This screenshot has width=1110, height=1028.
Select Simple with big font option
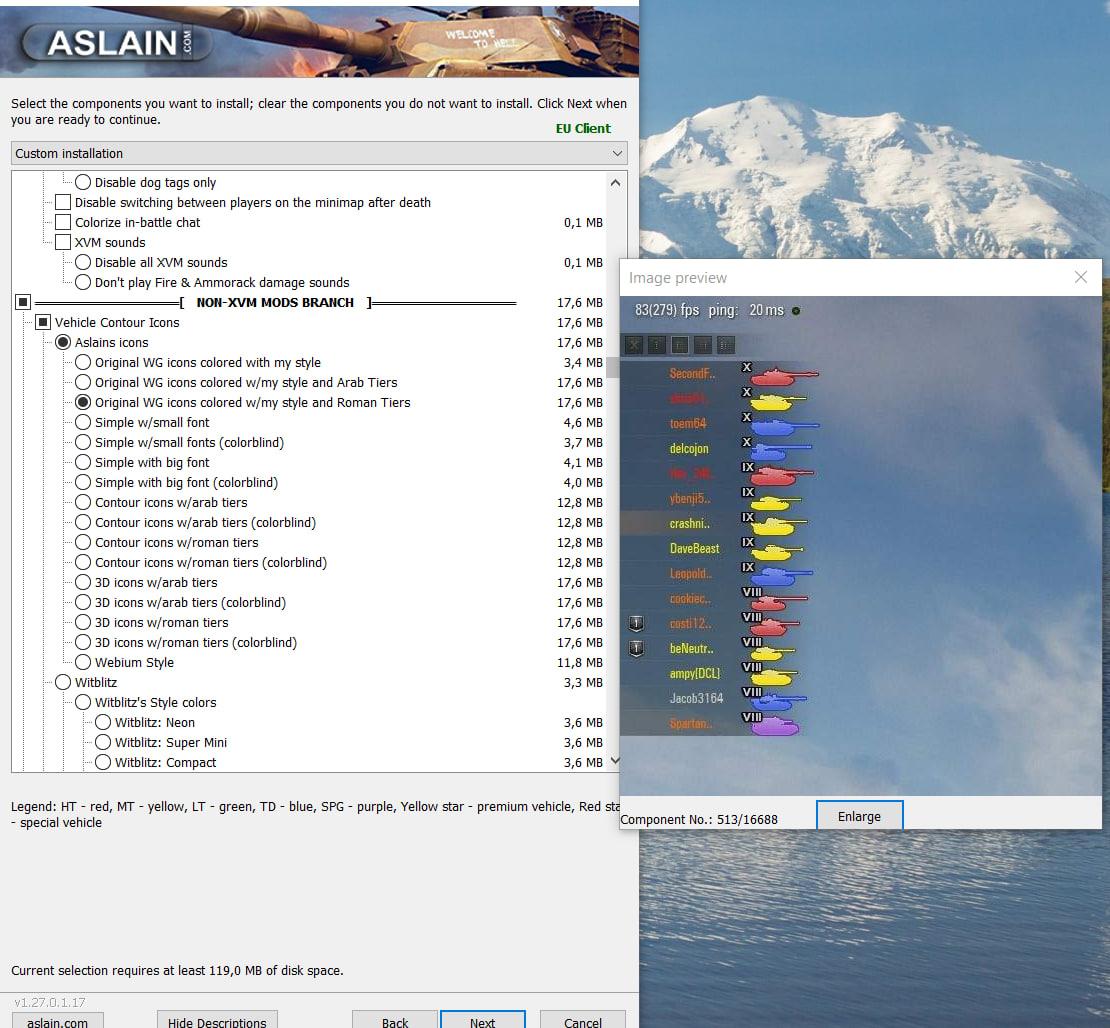tap(83, 462)
